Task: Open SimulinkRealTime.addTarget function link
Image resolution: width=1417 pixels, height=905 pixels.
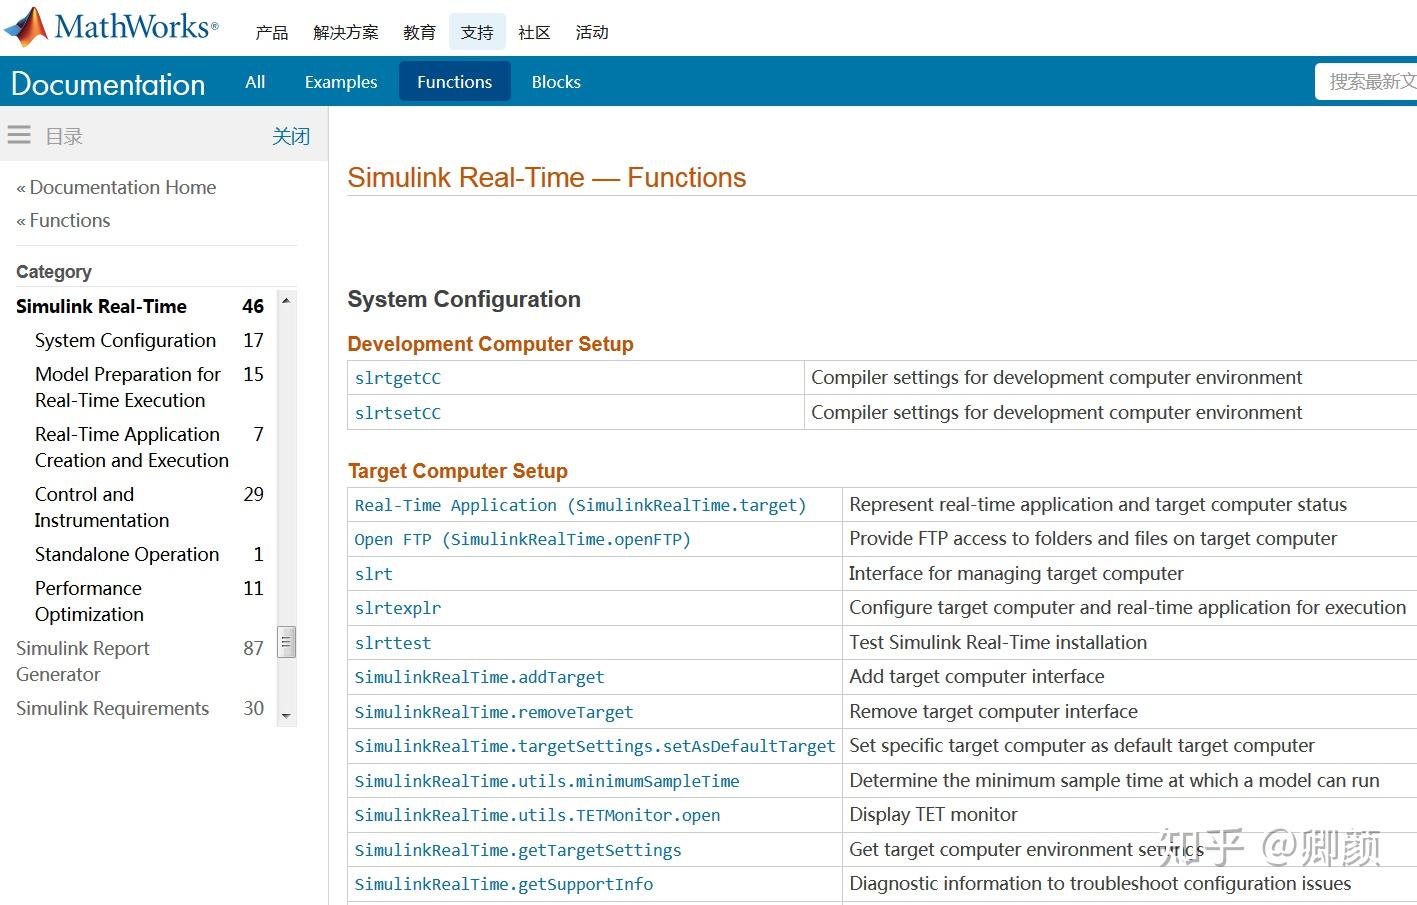Action: (479, 677)
